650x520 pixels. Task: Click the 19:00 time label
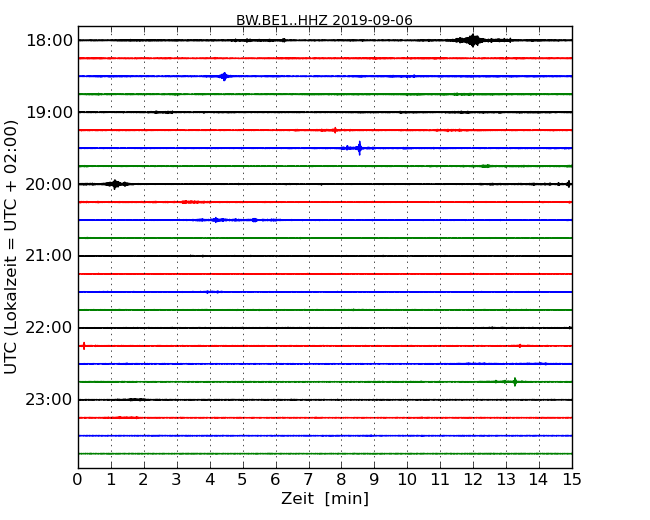tap(49, 112)
